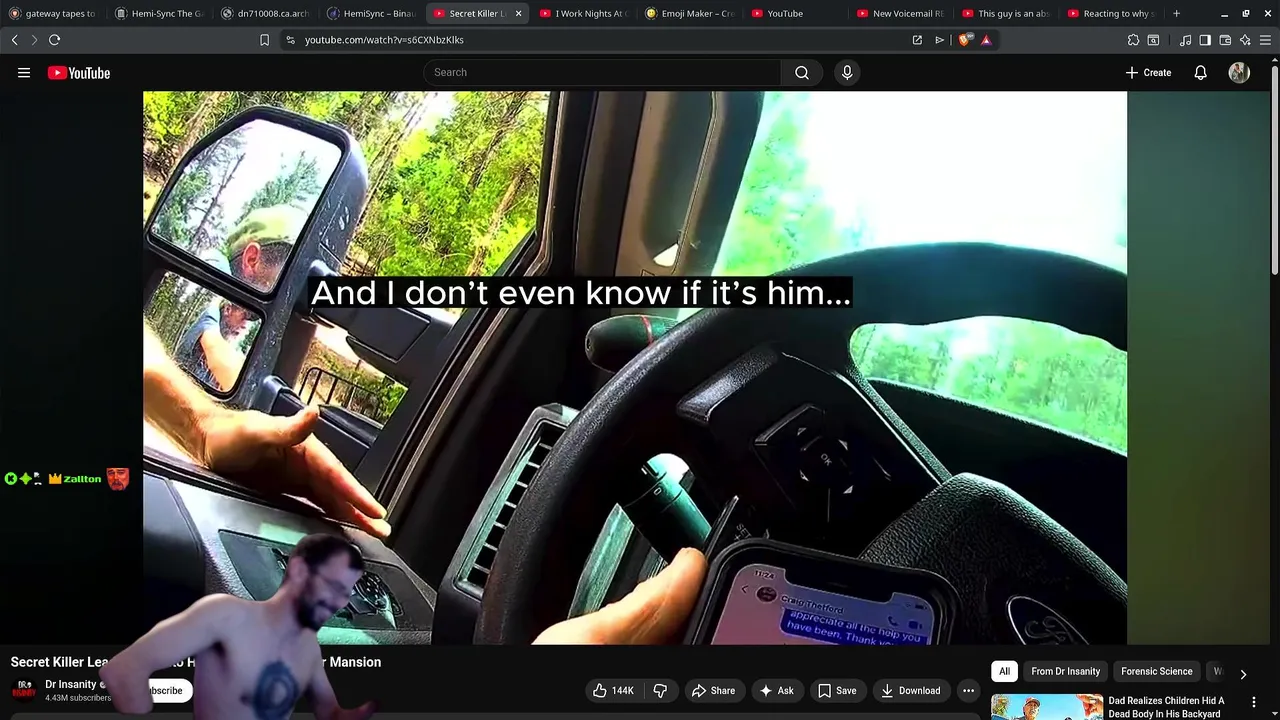Screen dimensions: 1280x720
Task: Click the search magnifier button
Action: click(x=802, y=72)
